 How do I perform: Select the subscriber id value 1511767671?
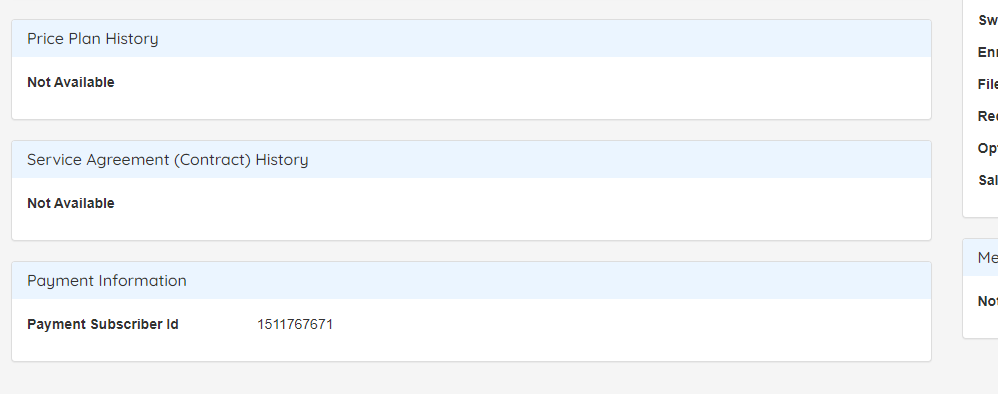point(295,325)
